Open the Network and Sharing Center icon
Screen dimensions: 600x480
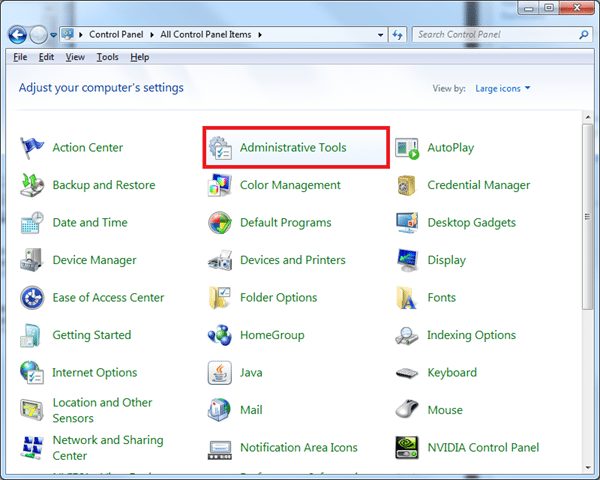(x=32, y=447)
